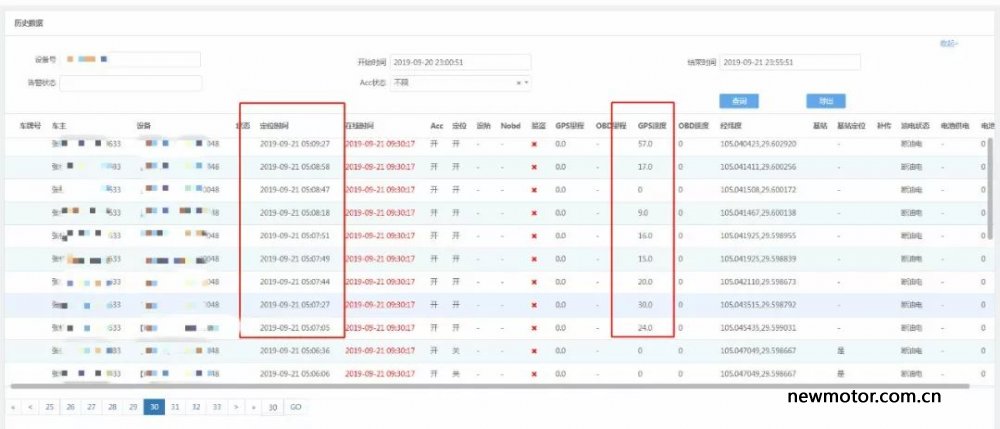The width and height of the screenshot is (1000, 429).
Task: Click the timestamp cell 2019-09-21 05:06:36
Action: click(x=295, y=351)
